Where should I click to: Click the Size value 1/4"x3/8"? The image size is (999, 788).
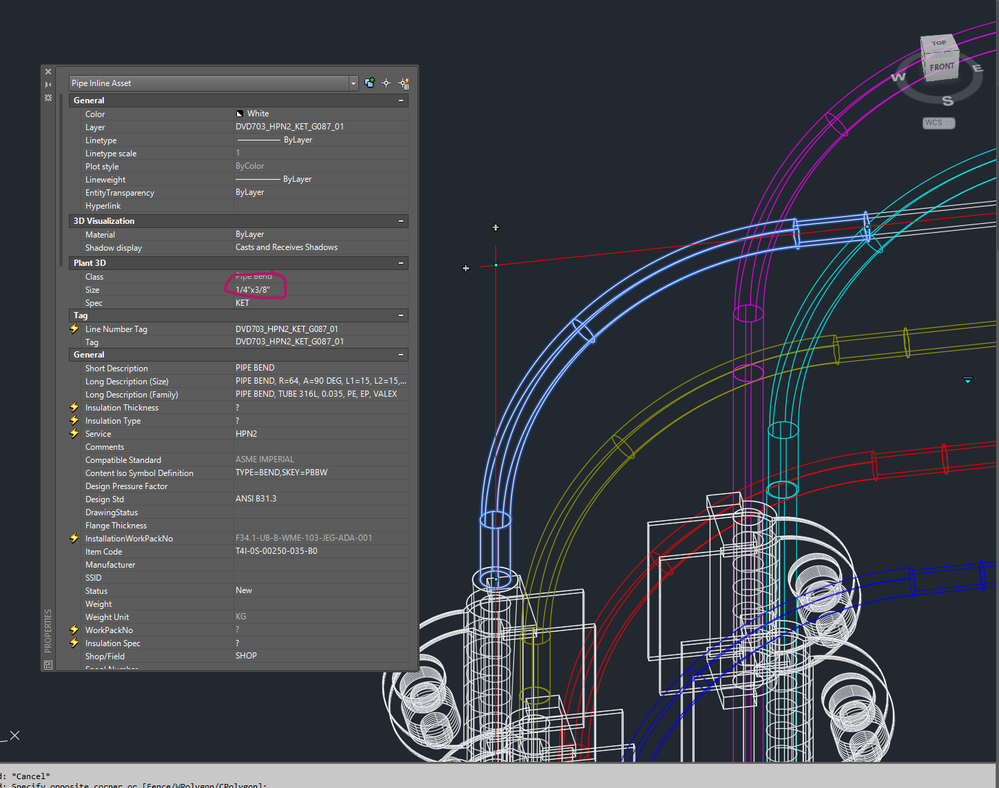point(253,290)
